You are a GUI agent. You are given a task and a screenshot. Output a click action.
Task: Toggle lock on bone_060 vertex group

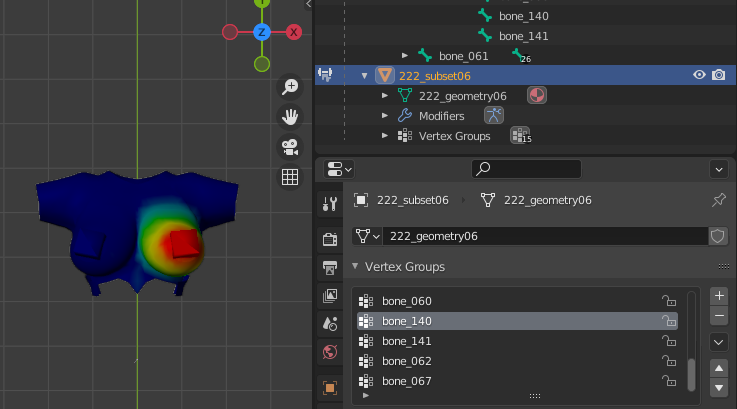point(669,300)
